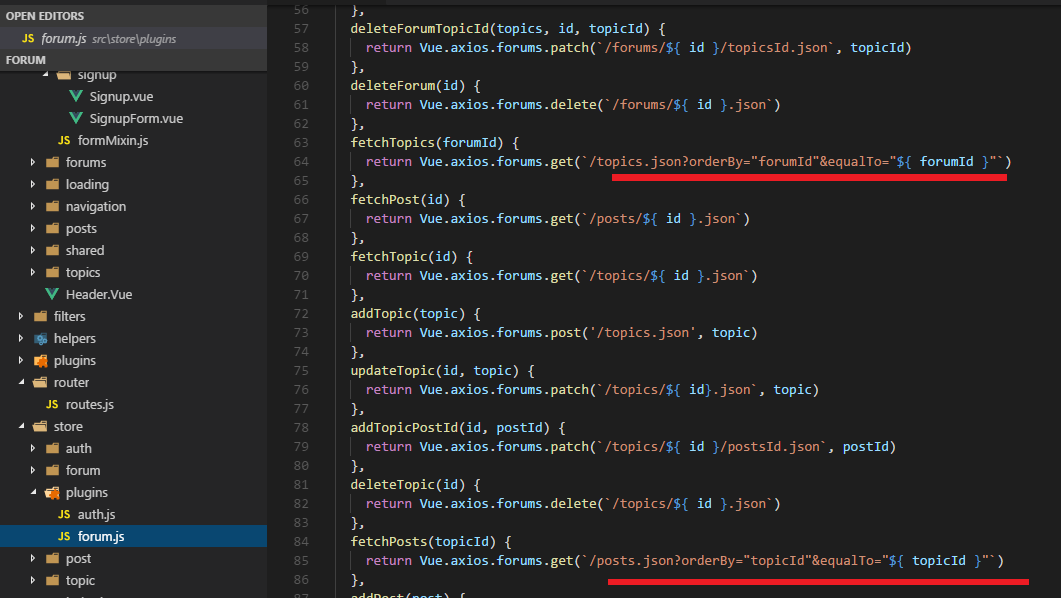Open SignupForm.vue file
The width and height of the screenshot is (1061, 598).
click(136, 118)
